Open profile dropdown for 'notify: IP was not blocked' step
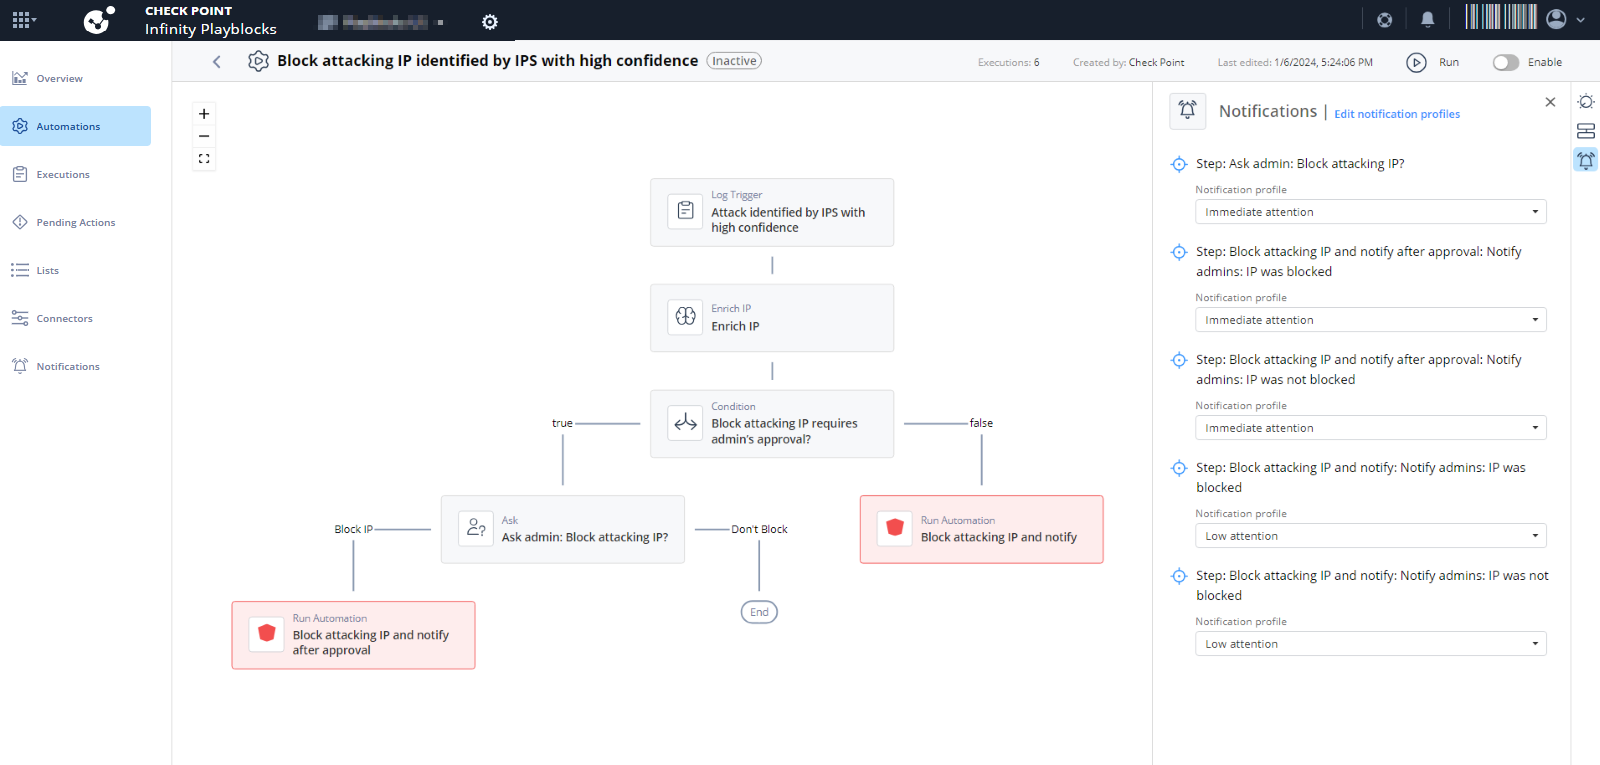 point(1371,644)
